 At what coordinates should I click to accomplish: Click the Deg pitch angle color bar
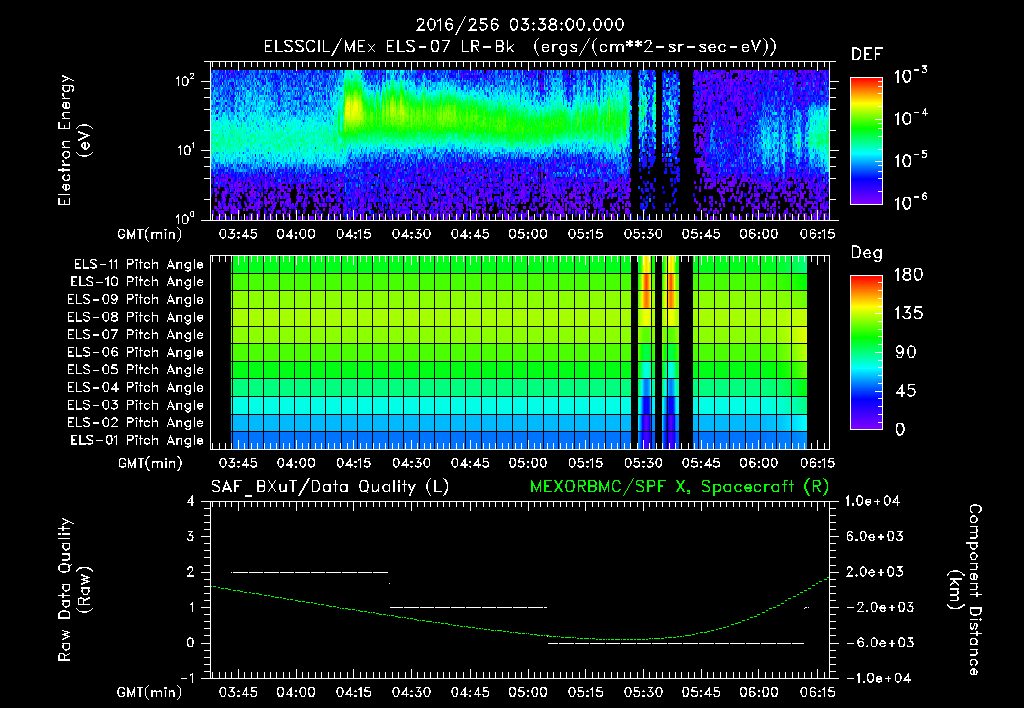pos(866,352)
